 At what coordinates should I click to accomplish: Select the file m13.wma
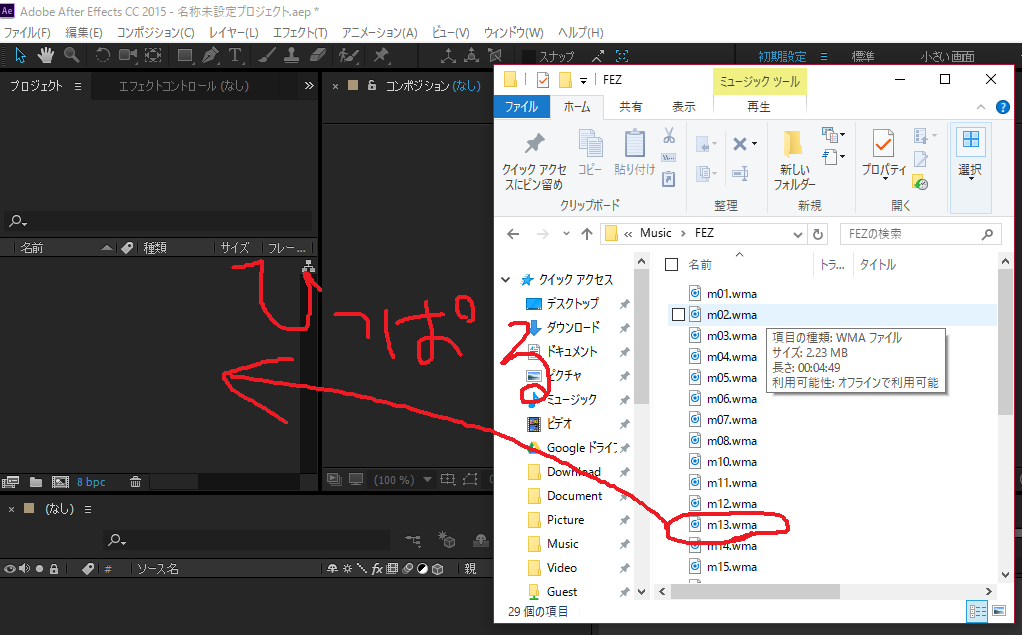(731, 525)
